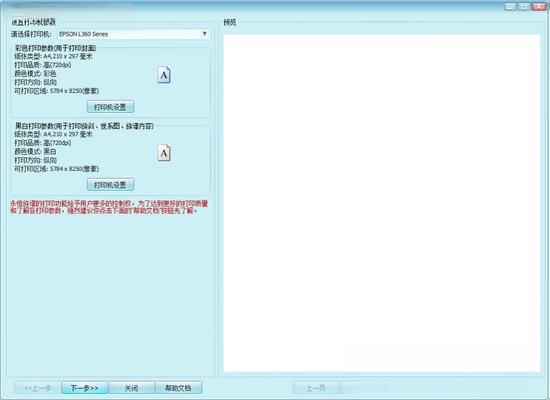Close the window with the red X
The image size is (550, 400).
539,6
